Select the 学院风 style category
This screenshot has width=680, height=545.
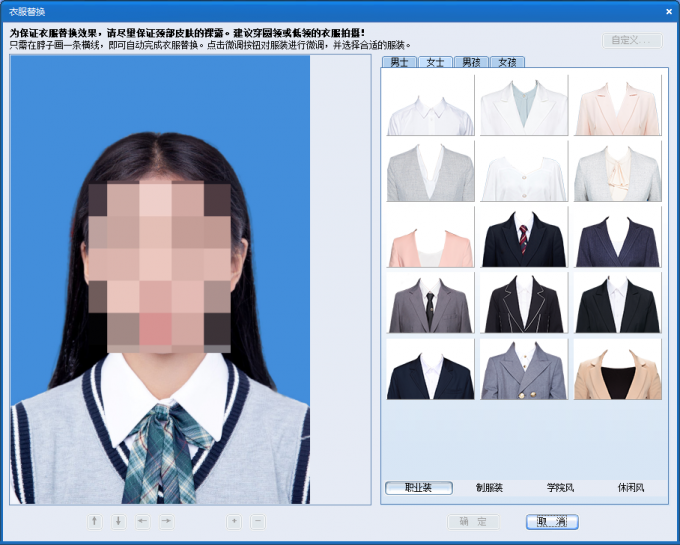point(560,488)
